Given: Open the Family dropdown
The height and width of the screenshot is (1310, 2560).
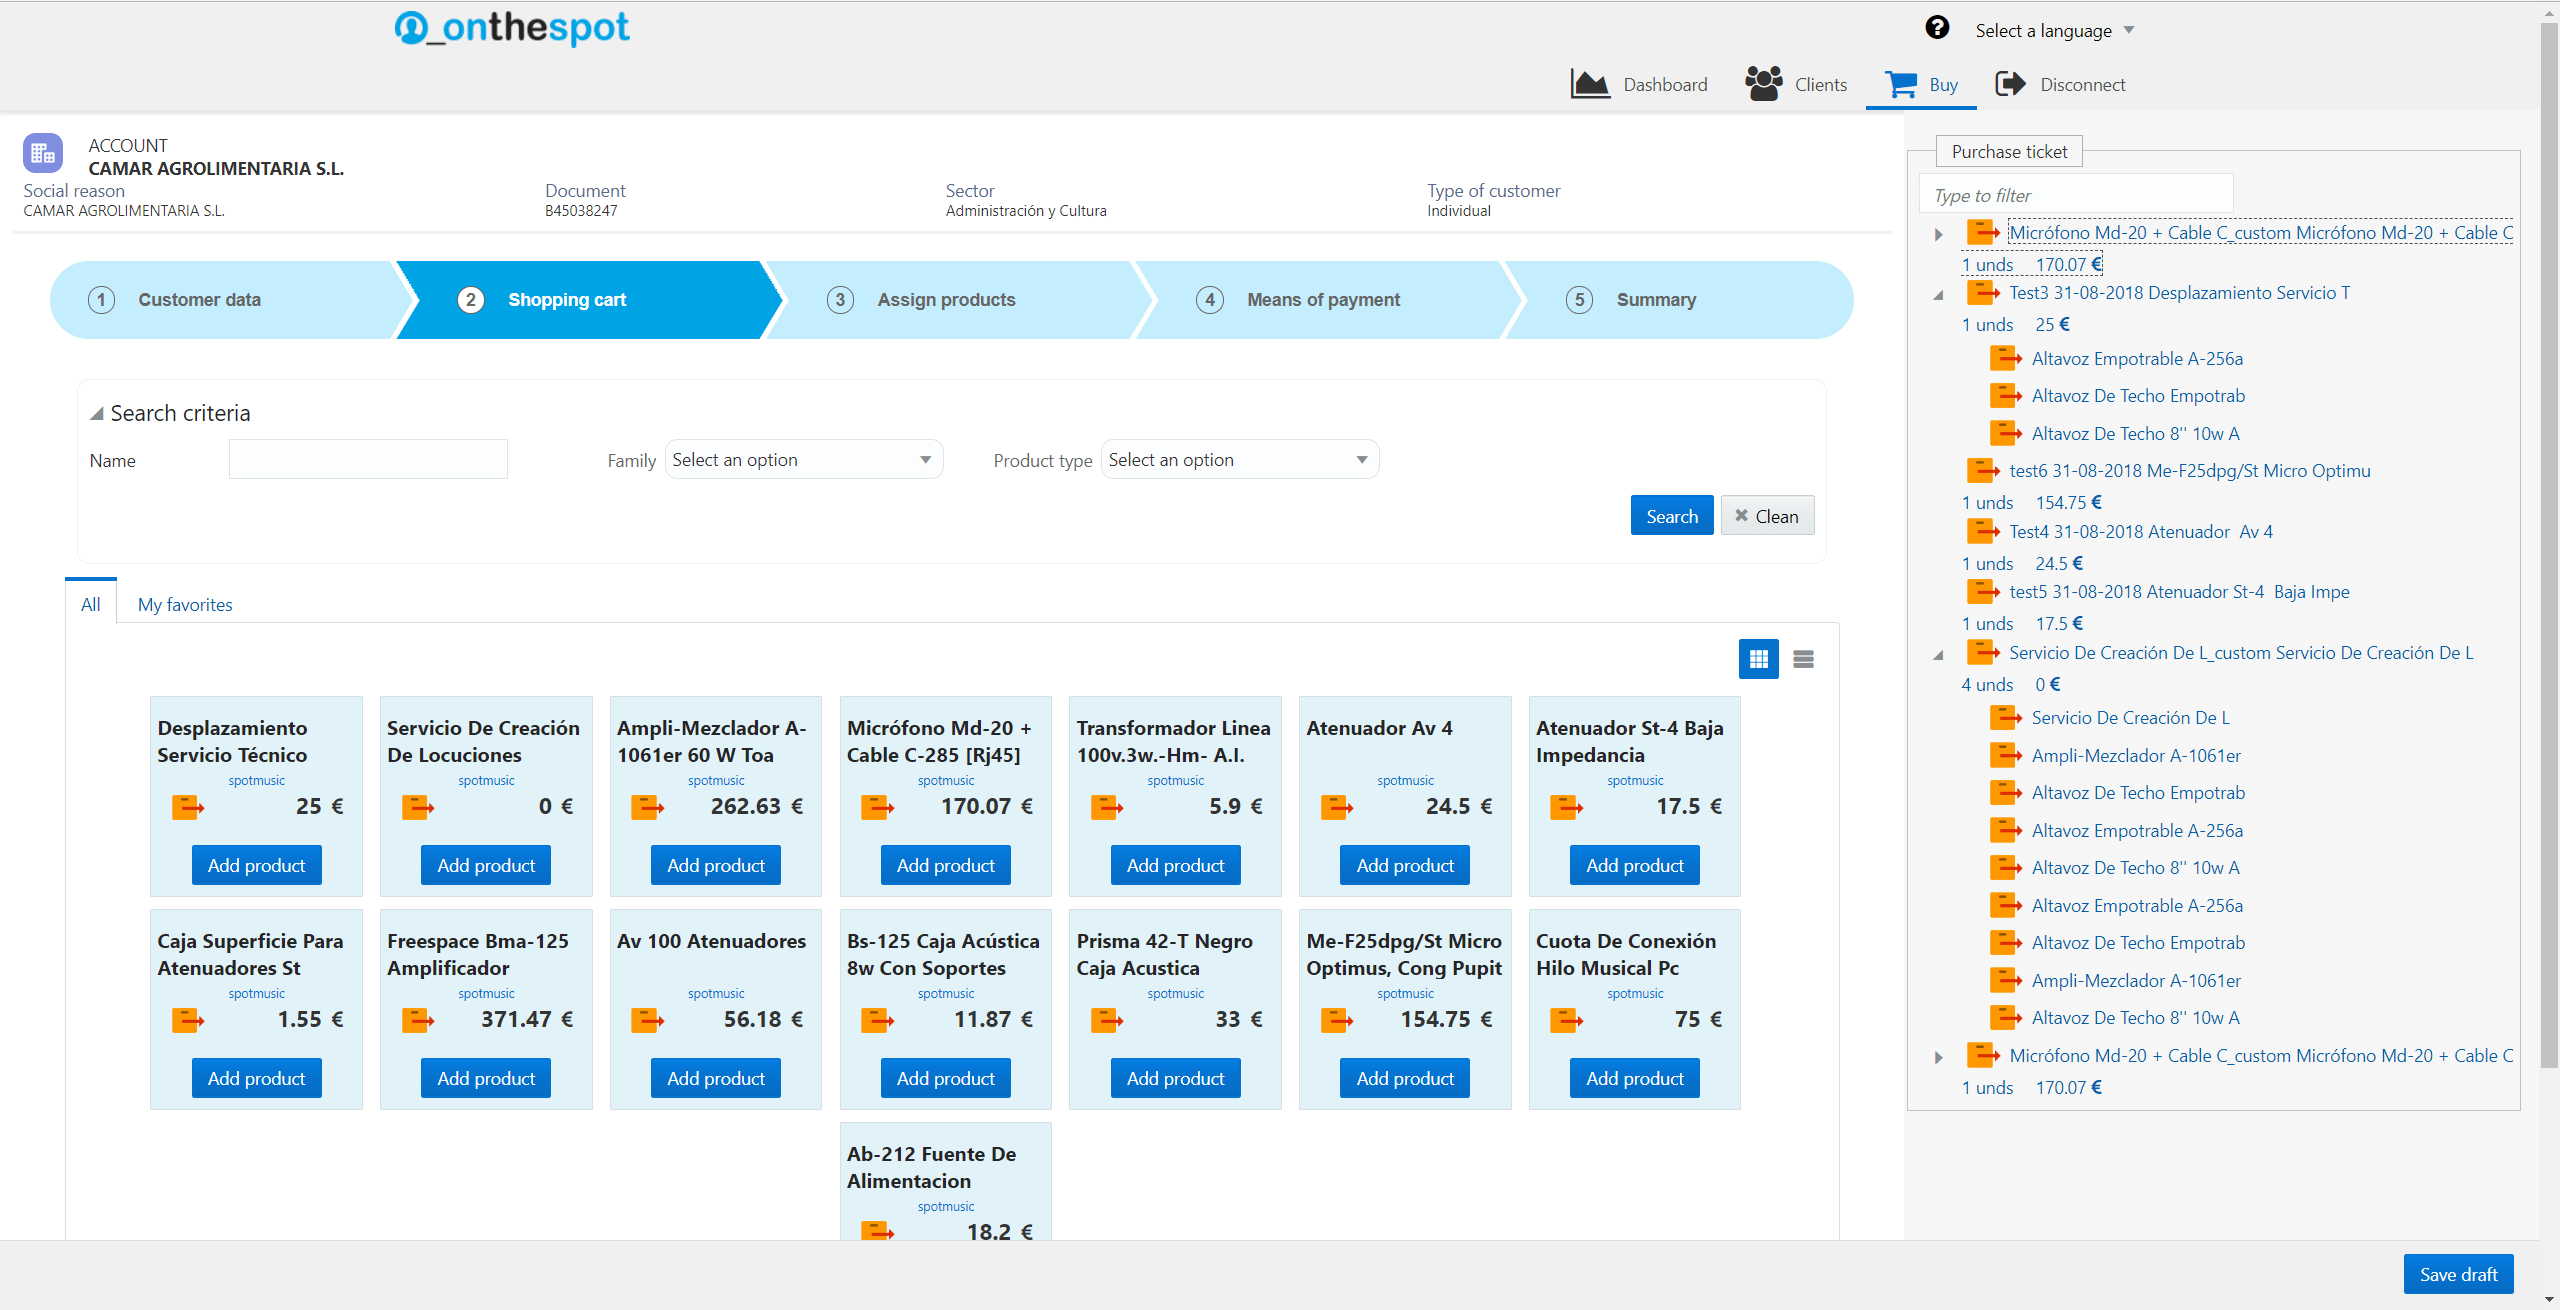Looking at the screenshot, I should pos(803,460).
